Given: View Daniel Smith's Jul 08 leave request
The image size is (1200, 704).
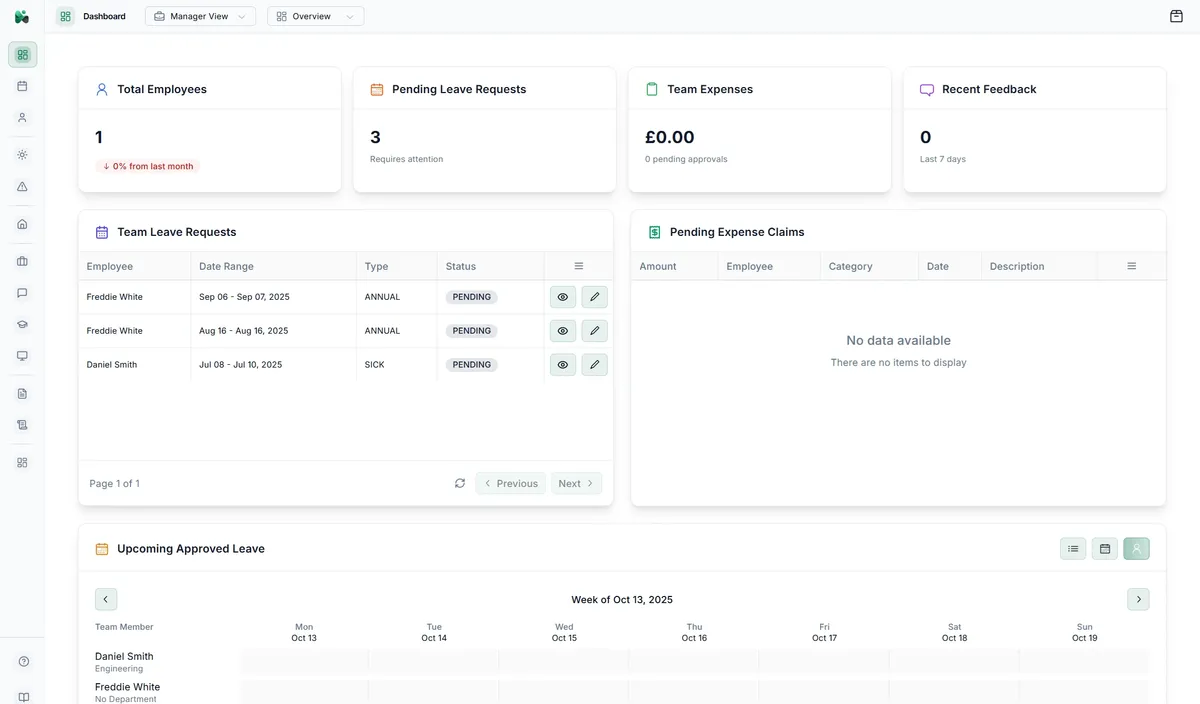Looking at the screenshot, I should coord(563,365).
